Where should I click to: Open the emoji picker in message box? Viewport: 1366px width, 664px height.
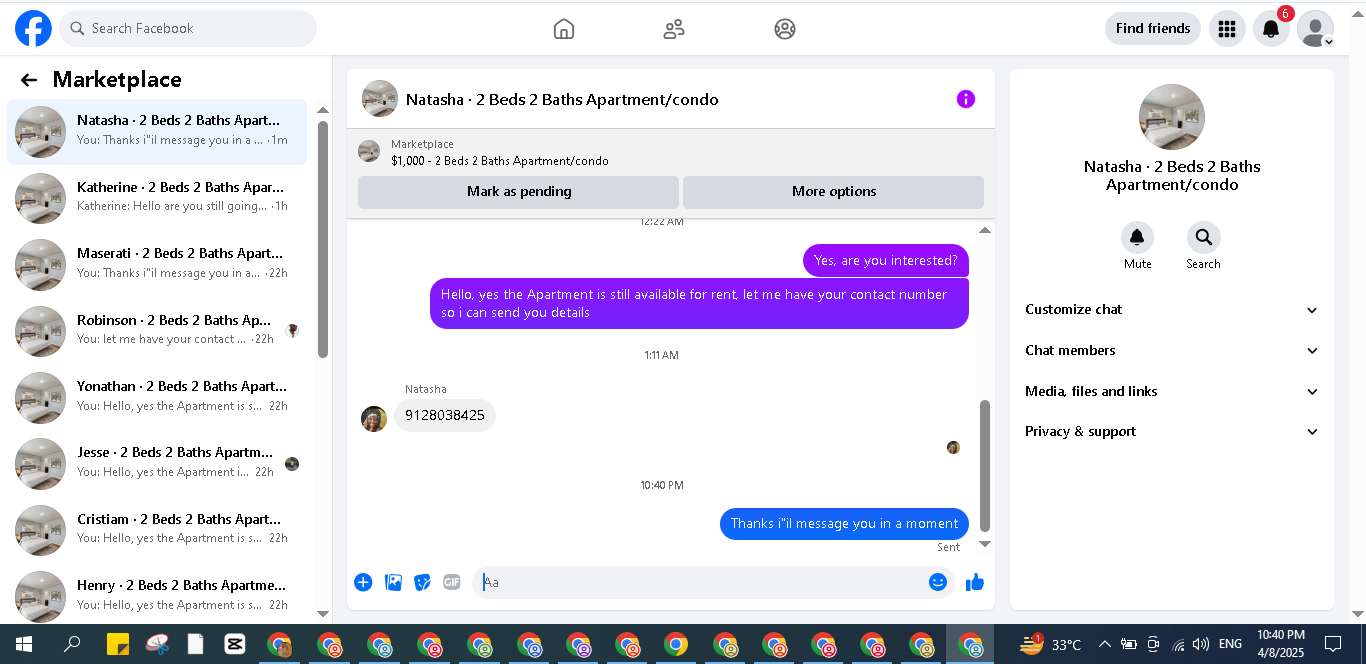938,582
